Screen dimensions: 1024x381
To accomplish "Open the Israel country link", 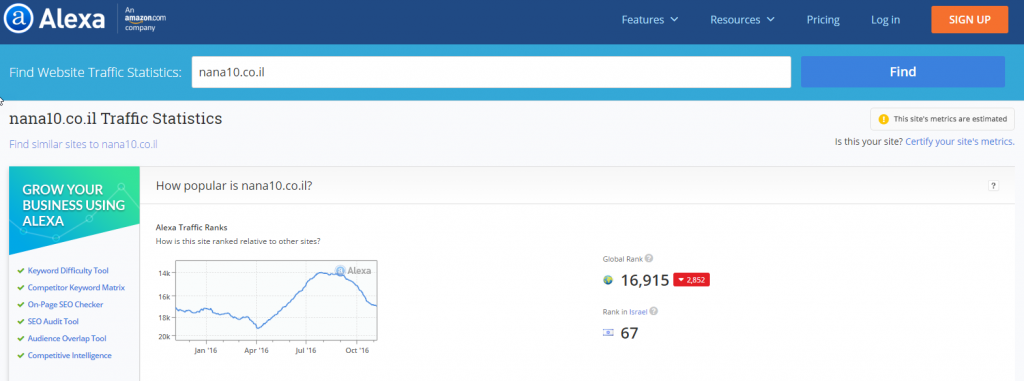I will click(638, 312).
